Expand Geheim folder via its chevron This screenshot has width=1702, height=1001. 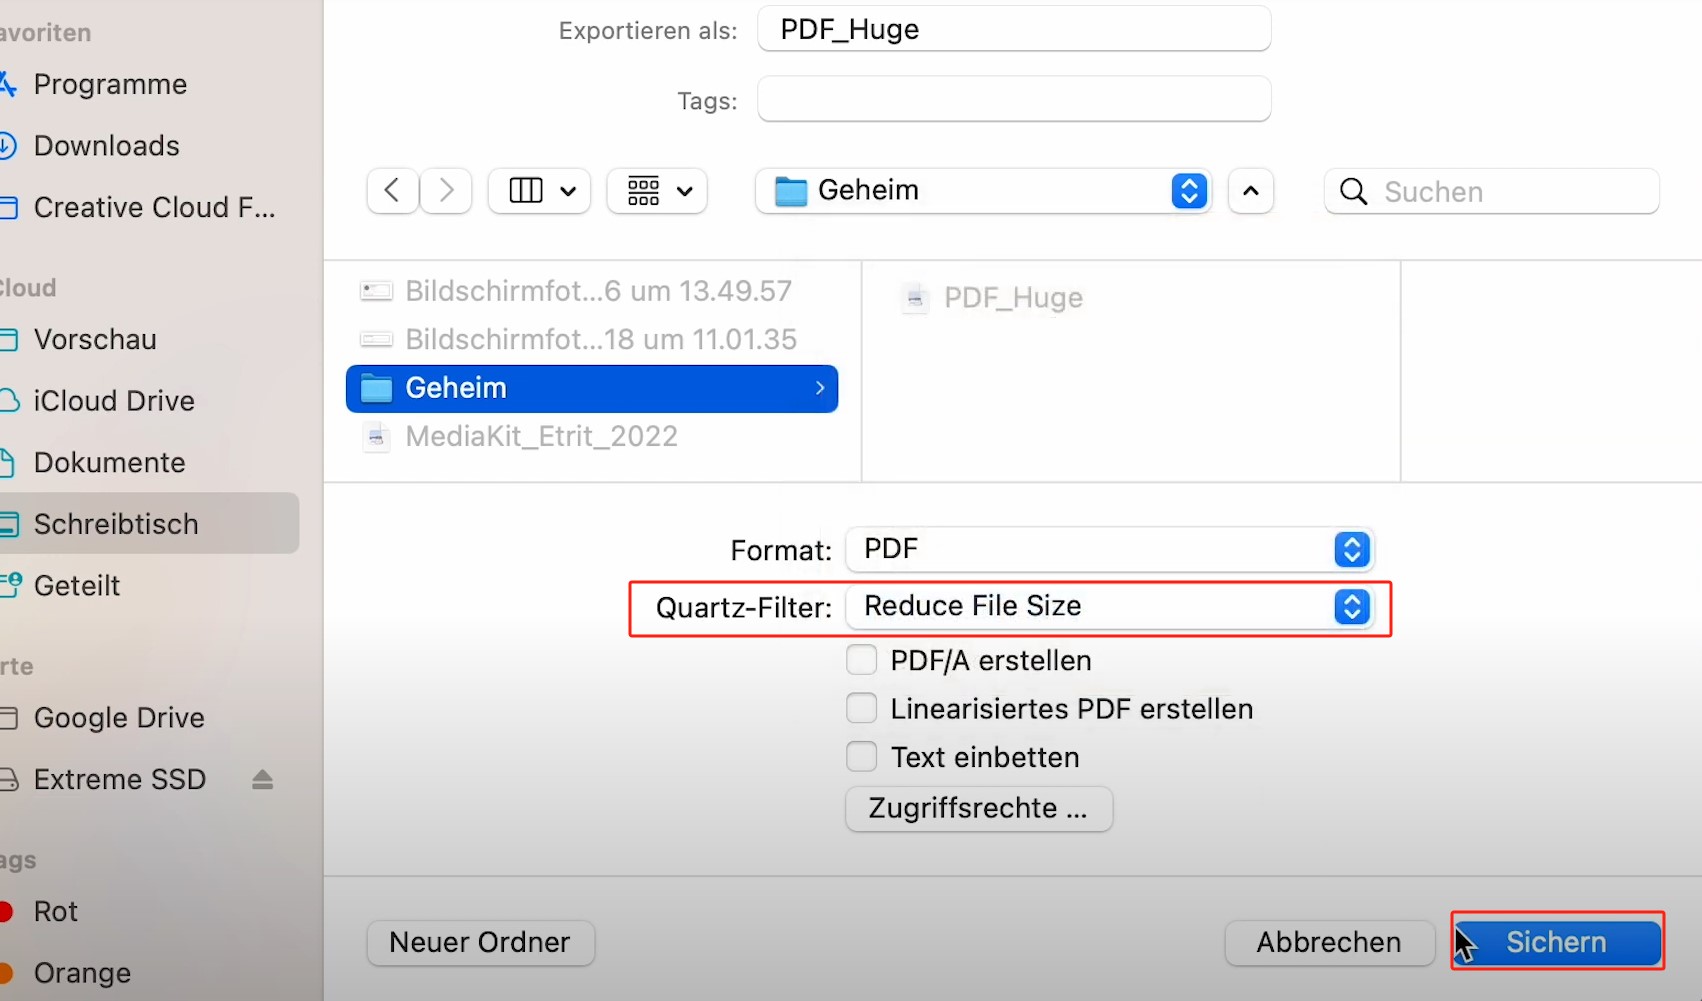pos(820,388)
